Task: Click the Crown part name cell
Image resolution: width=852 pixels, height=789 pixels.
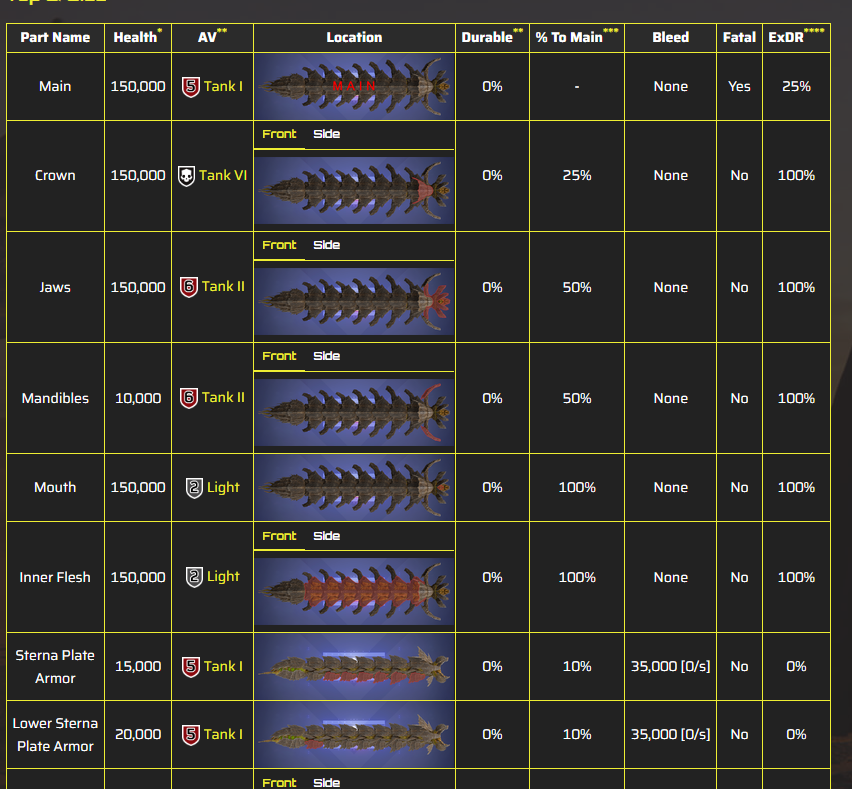Action: [x=55, y=176]
